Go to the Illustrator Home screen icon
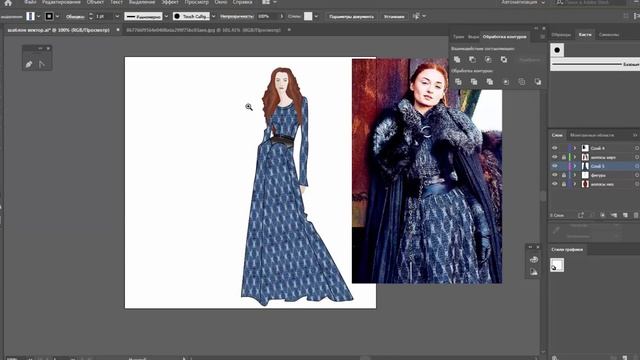640x360 pixels. [x=8, y=2]
